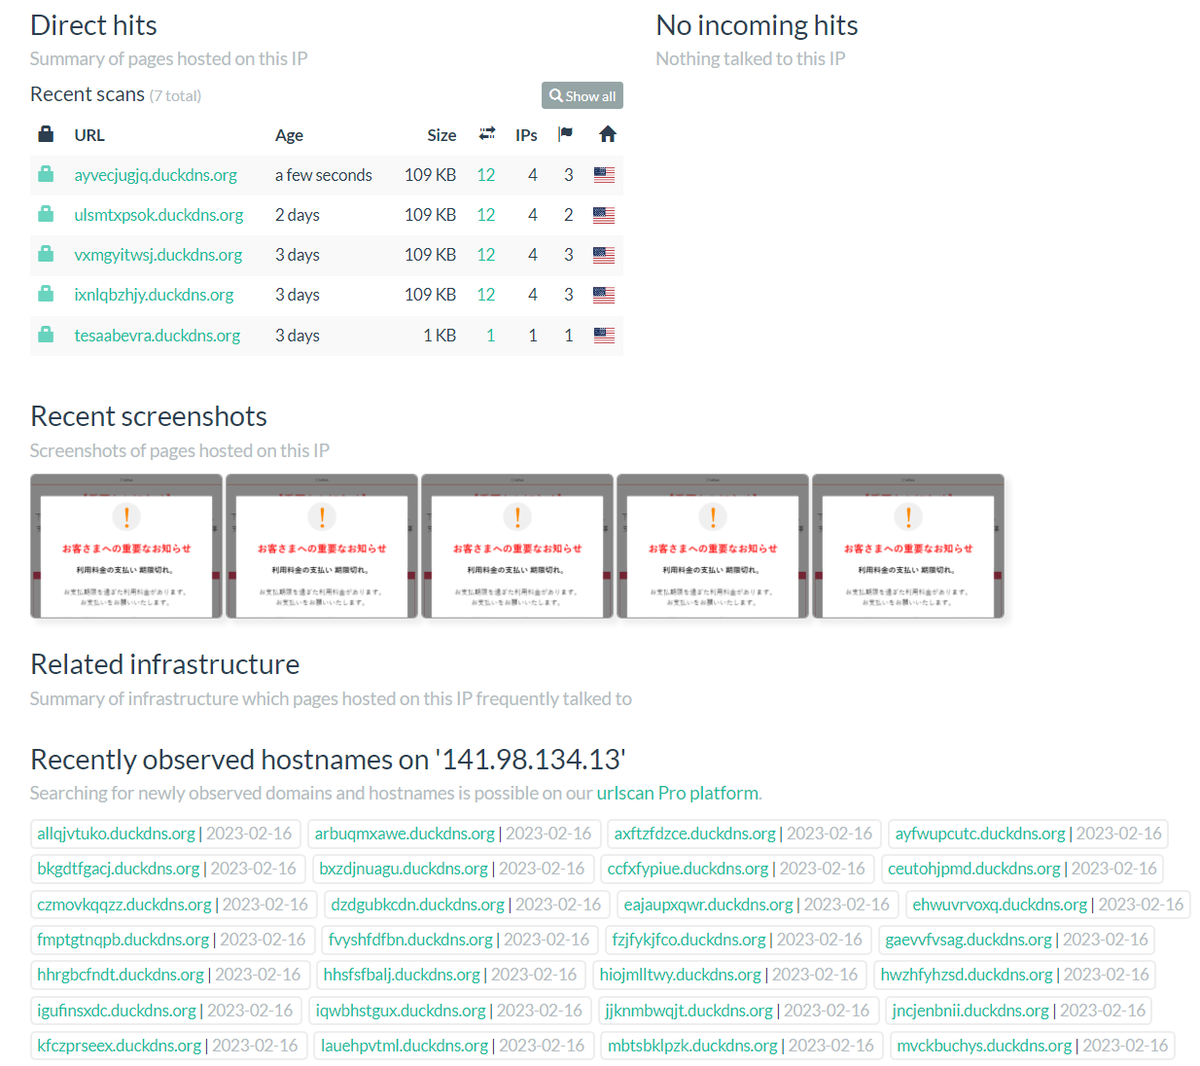The height and width of the screenshot is (1066, 1200).
Task: Click the US flag in the ulsmtxpsok row
Action: (604, 215)
